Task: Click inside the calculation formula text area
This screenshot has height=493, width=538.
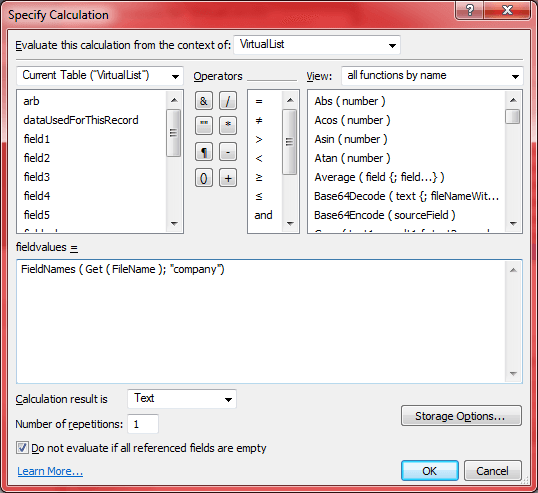Action: click(261, 321)
